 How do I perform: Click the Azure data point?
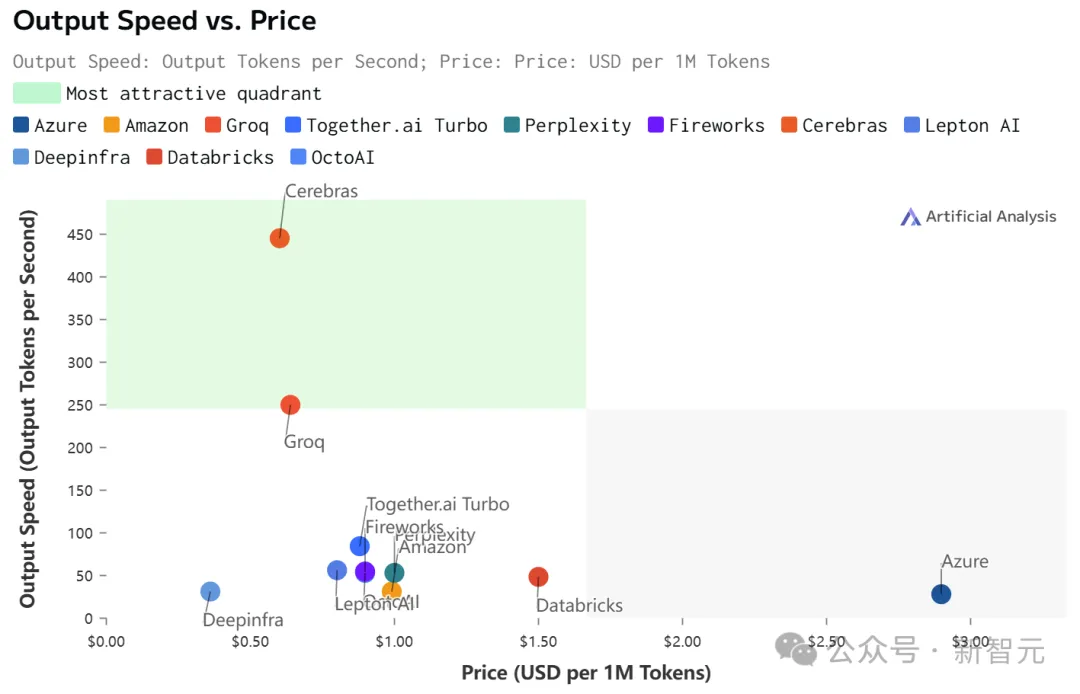(x=941, y=593)
